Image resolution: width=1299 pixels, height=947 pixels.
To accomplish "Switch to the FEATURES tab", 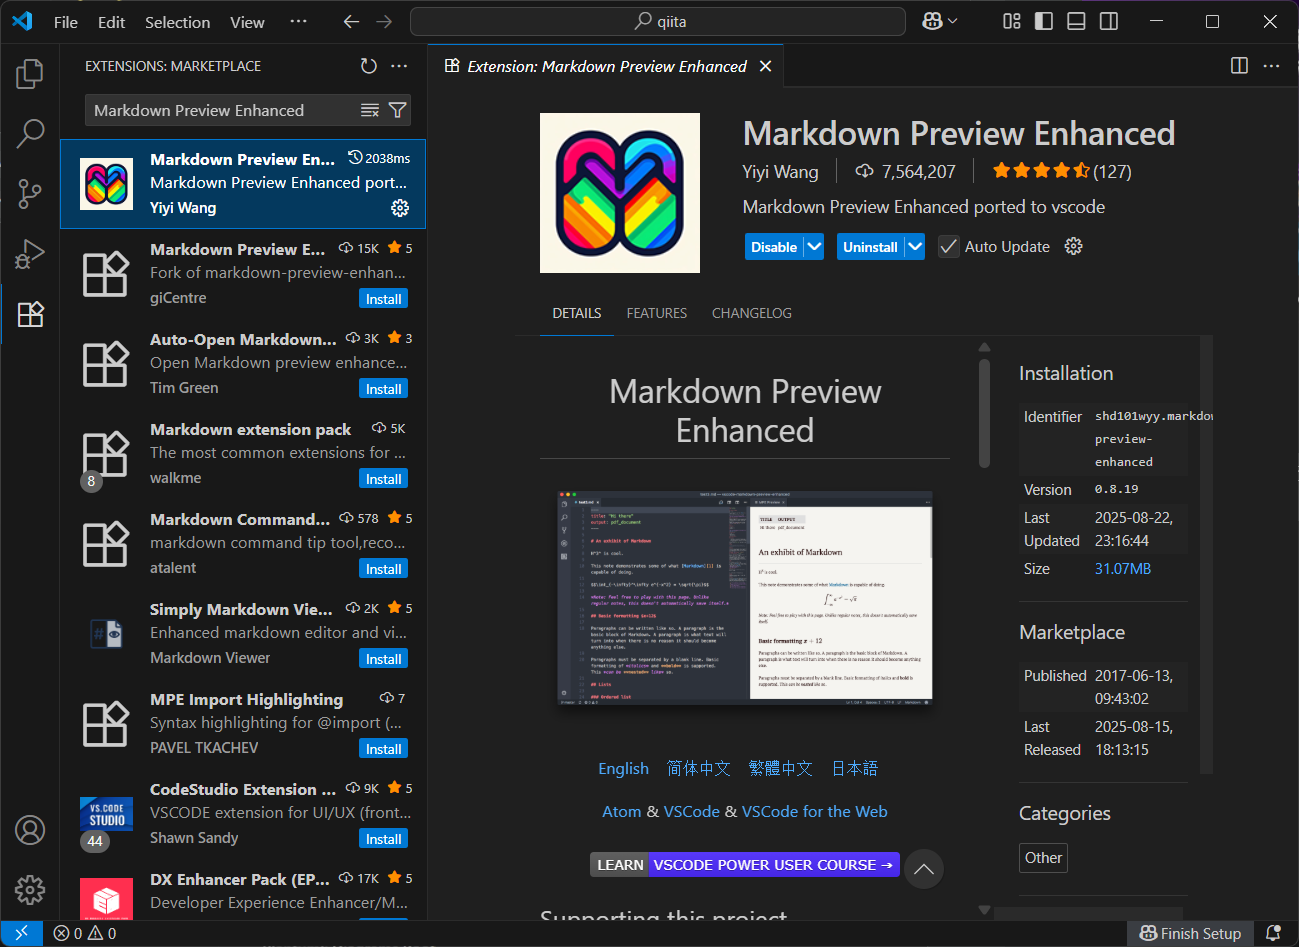I will click(656, 313).
